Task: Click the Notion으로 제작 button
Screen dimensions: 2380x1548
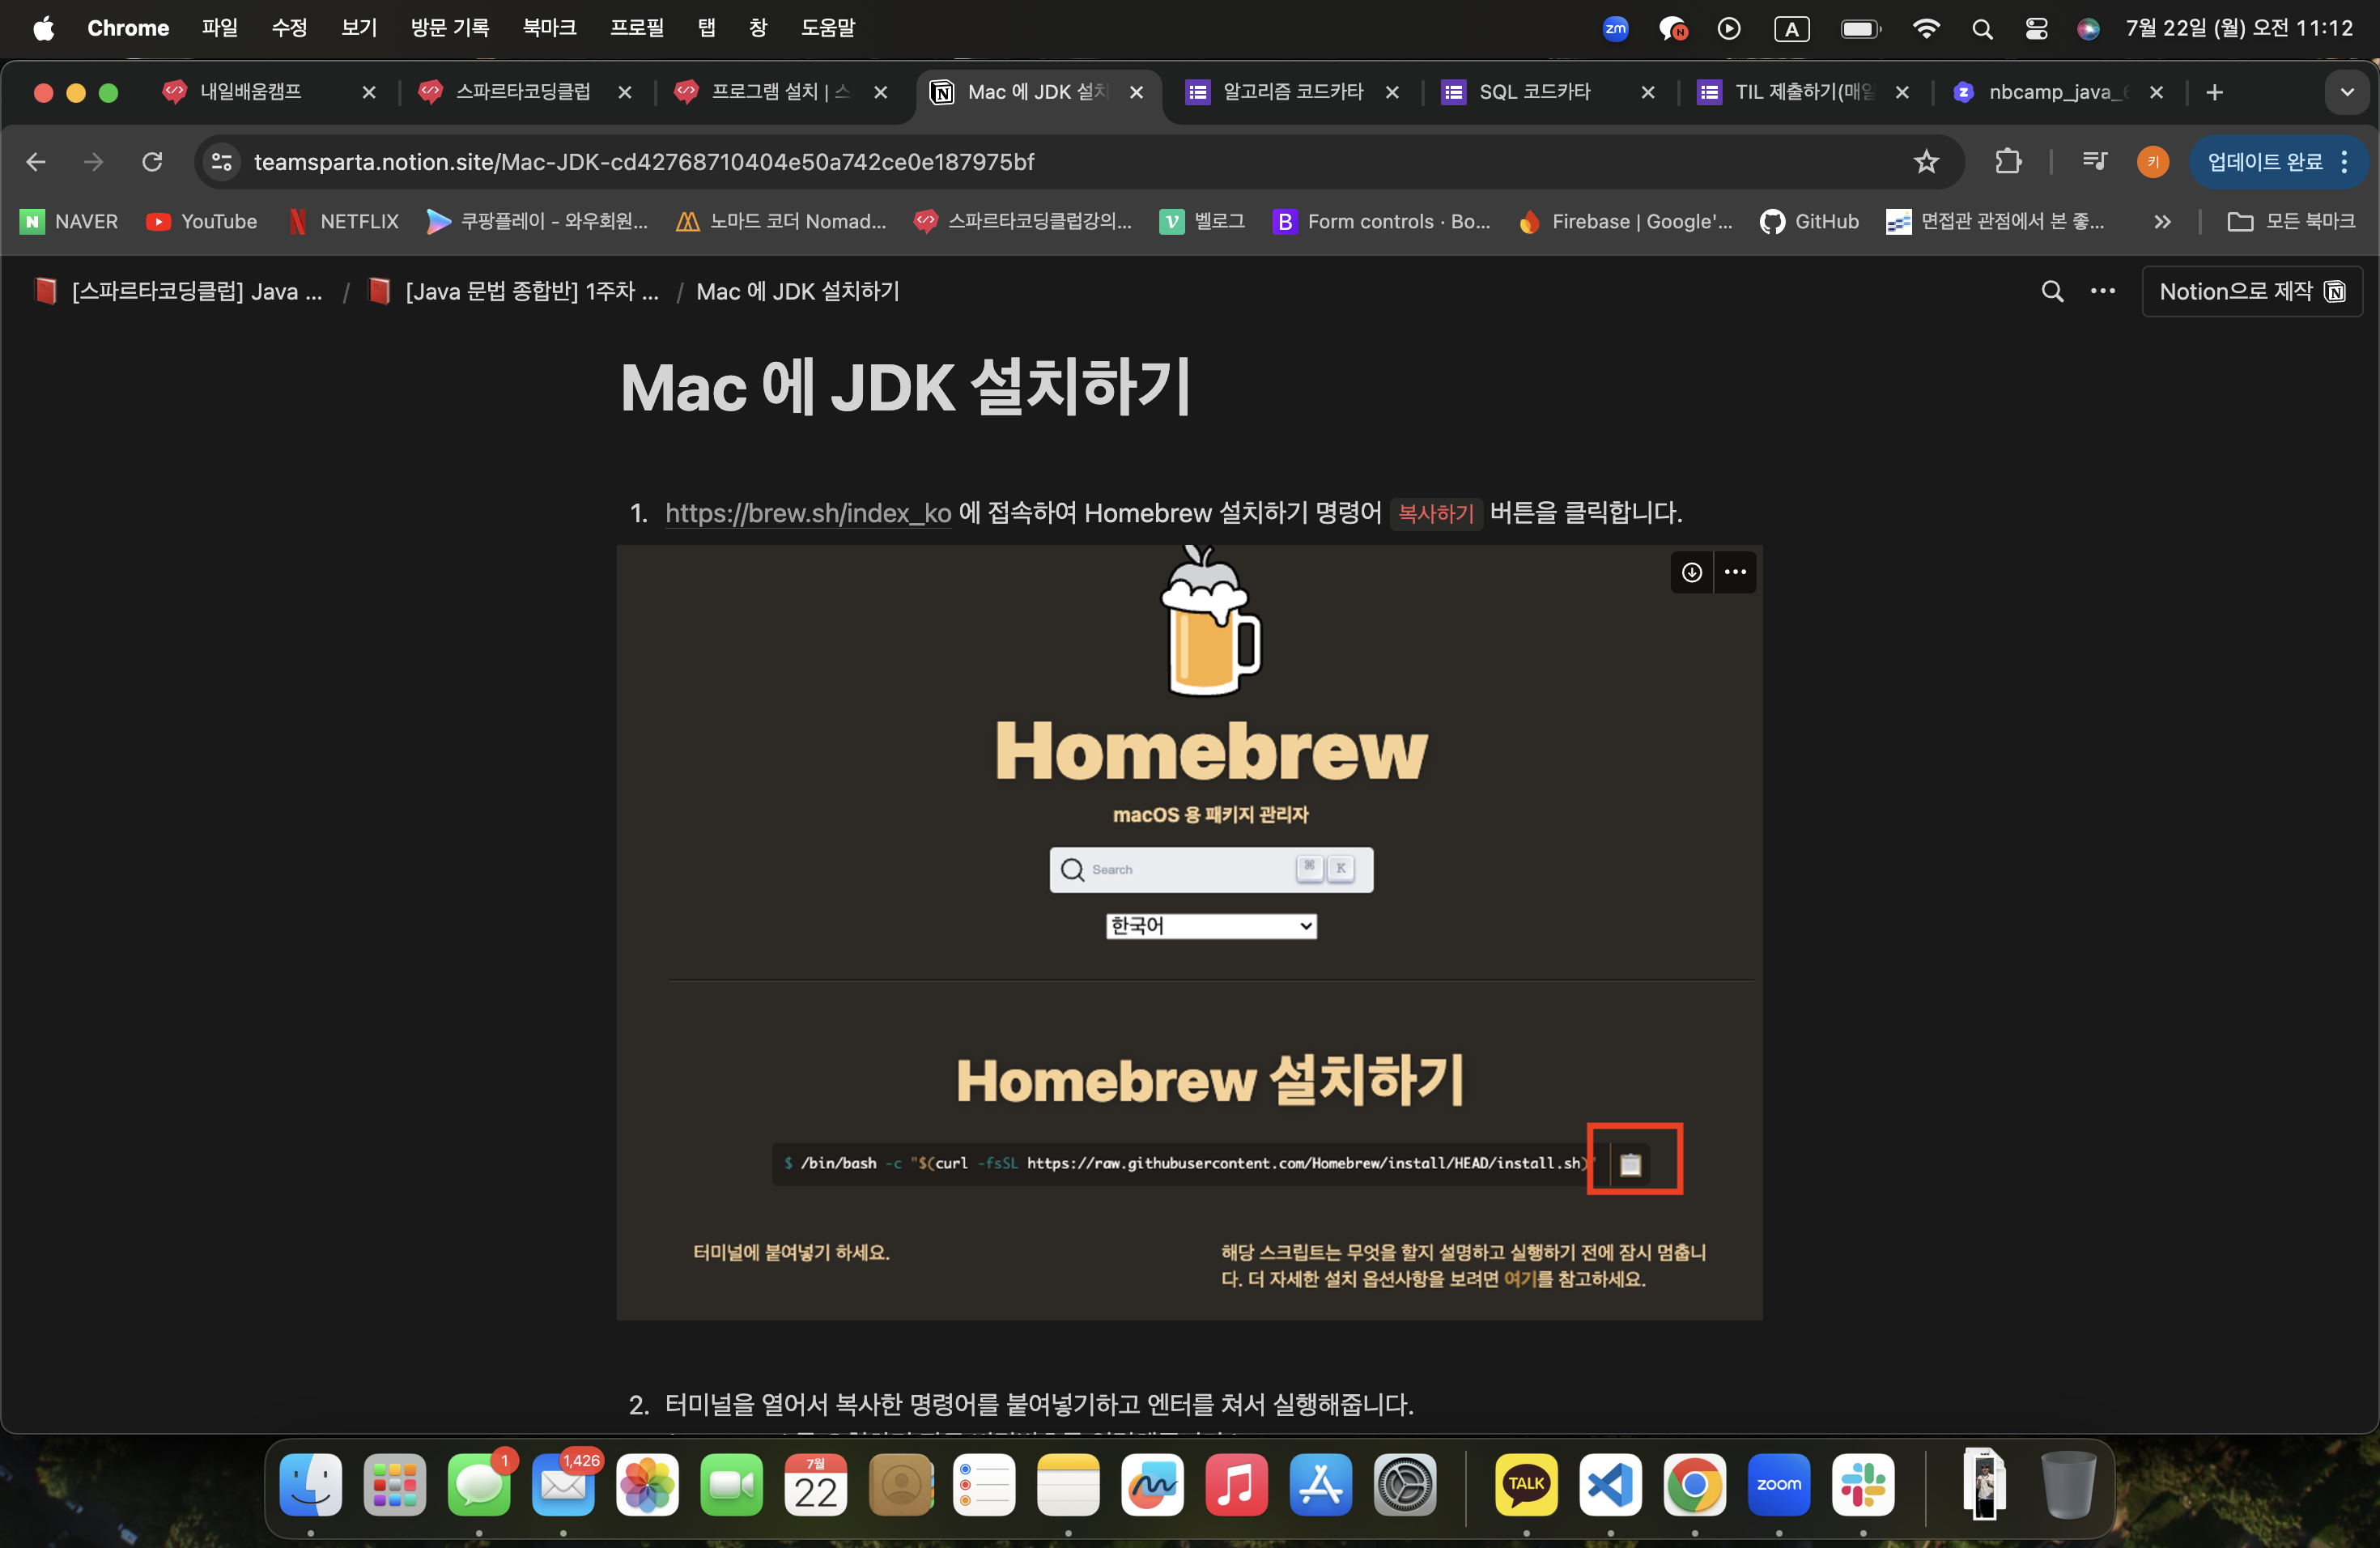Action: 2252,291
